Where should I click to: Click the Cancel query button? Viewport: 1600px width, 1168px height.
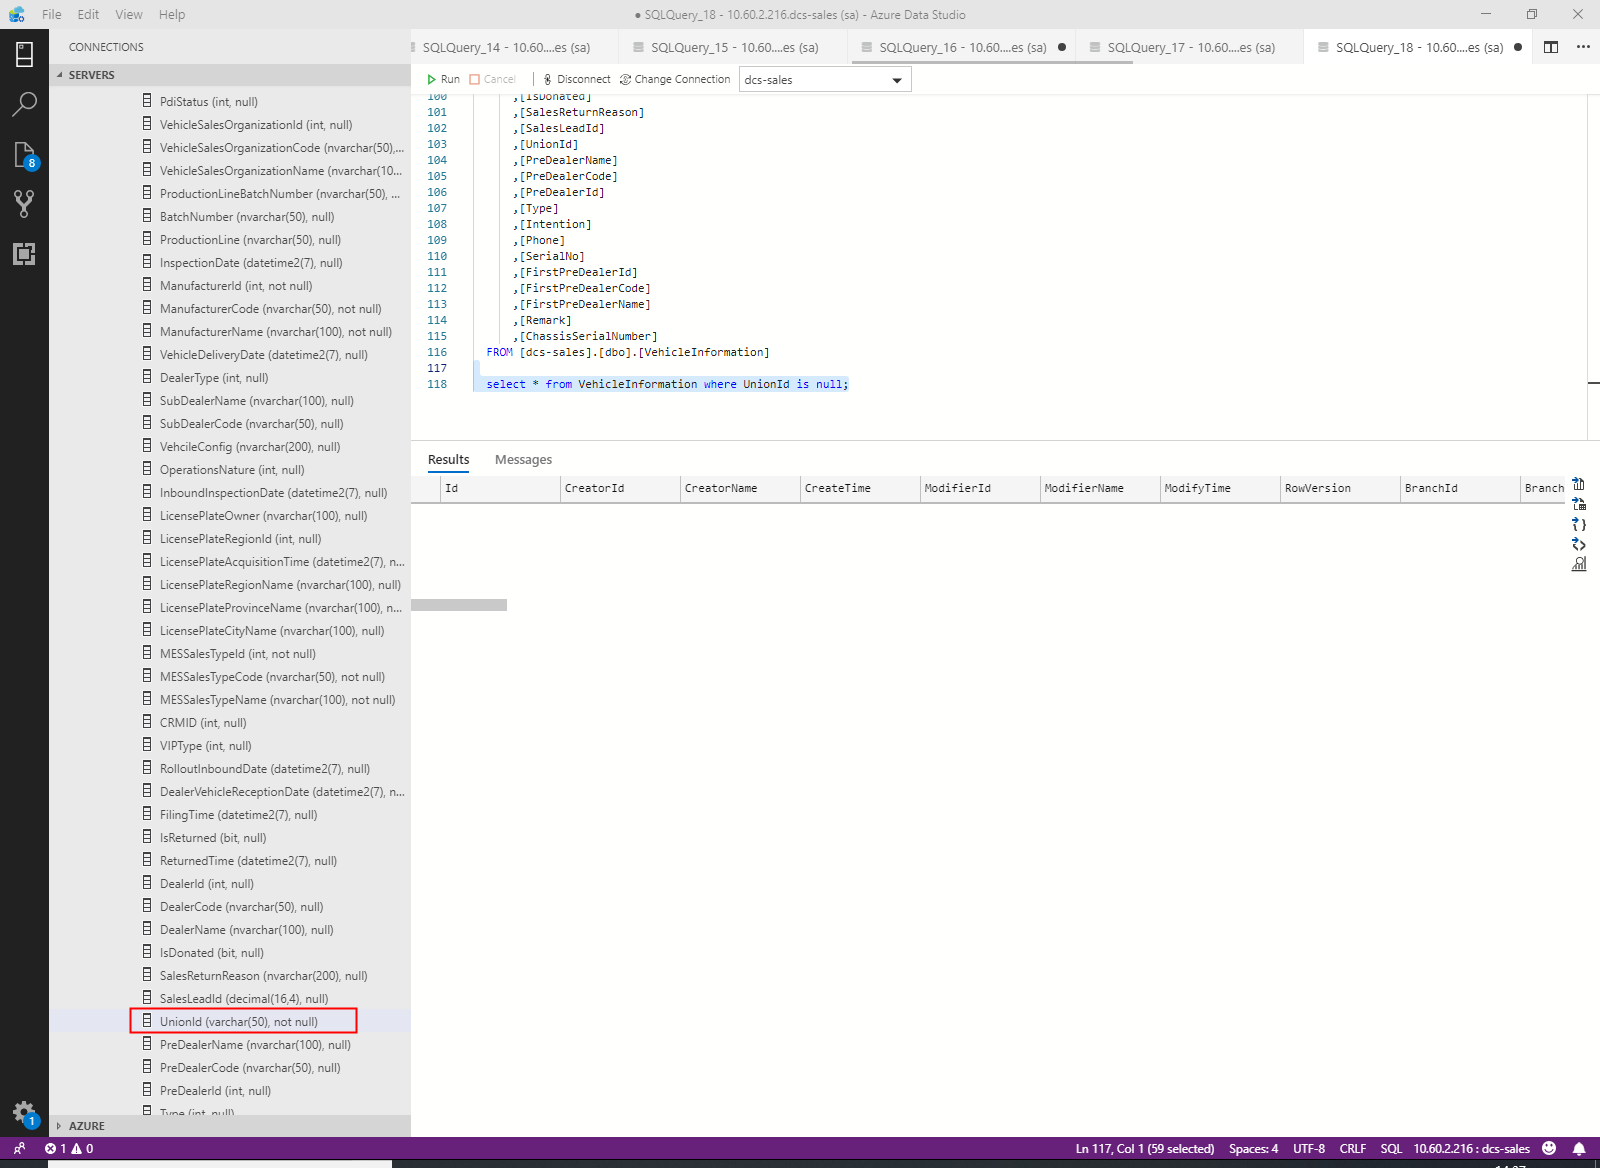pos(492,79)
